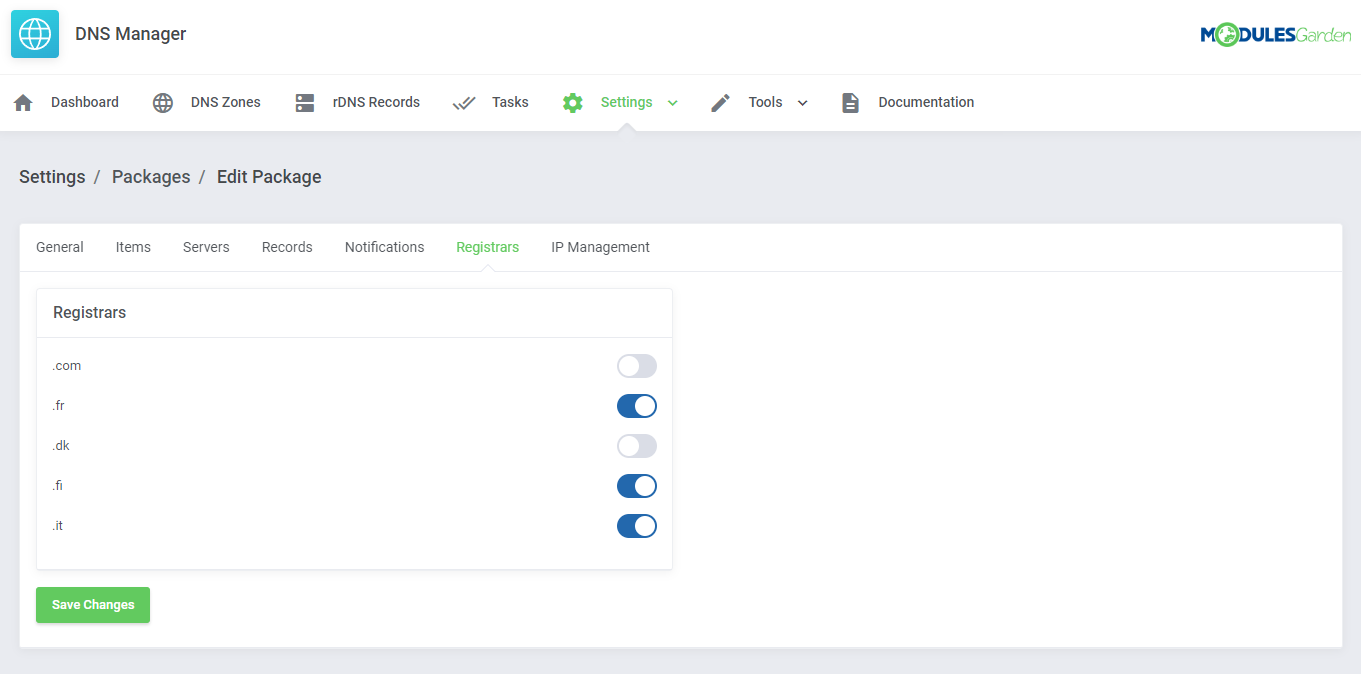Click the DNS Manager globe logo icon
Screen dimensions: 1361x674
tap(34, 33)
